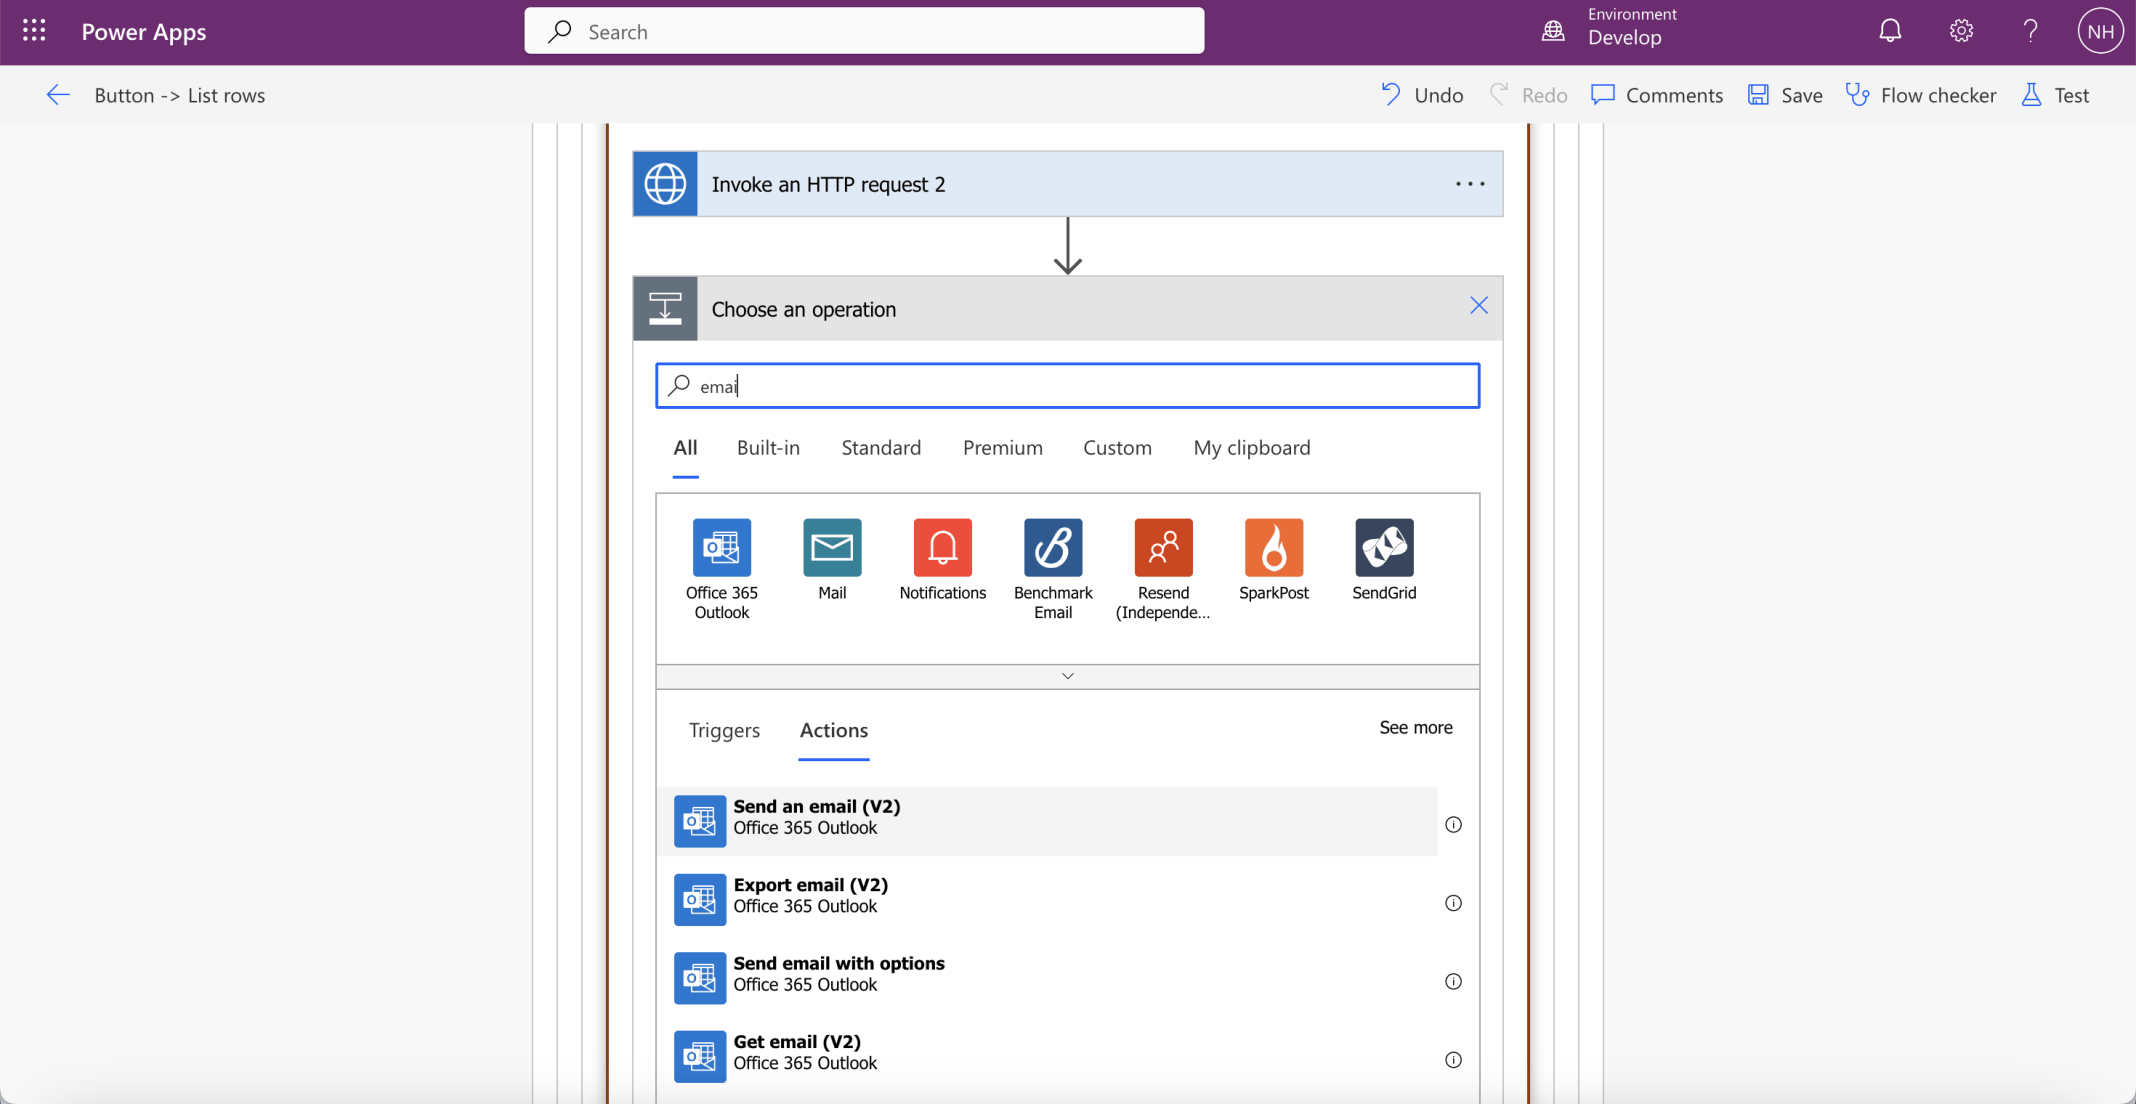Close the Choose an operation panel

(1478, 306)
